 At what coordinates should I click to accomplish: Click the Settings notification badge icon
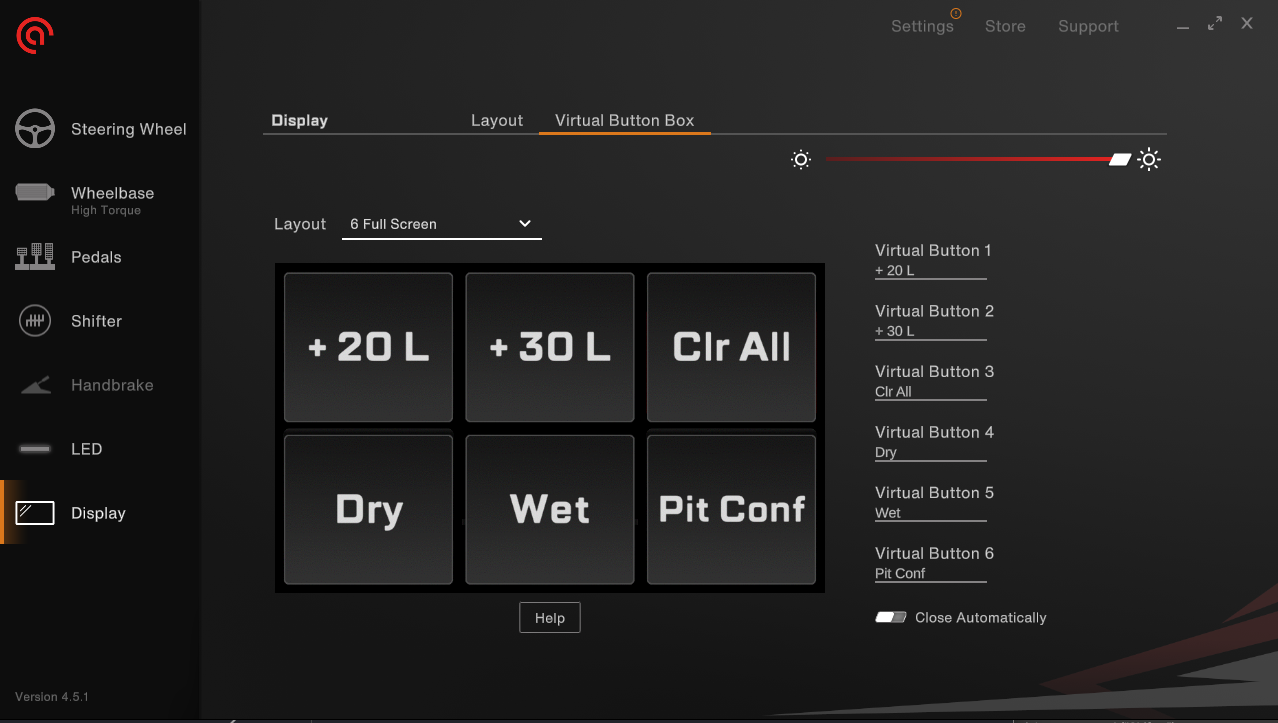(x=956, y=14)
